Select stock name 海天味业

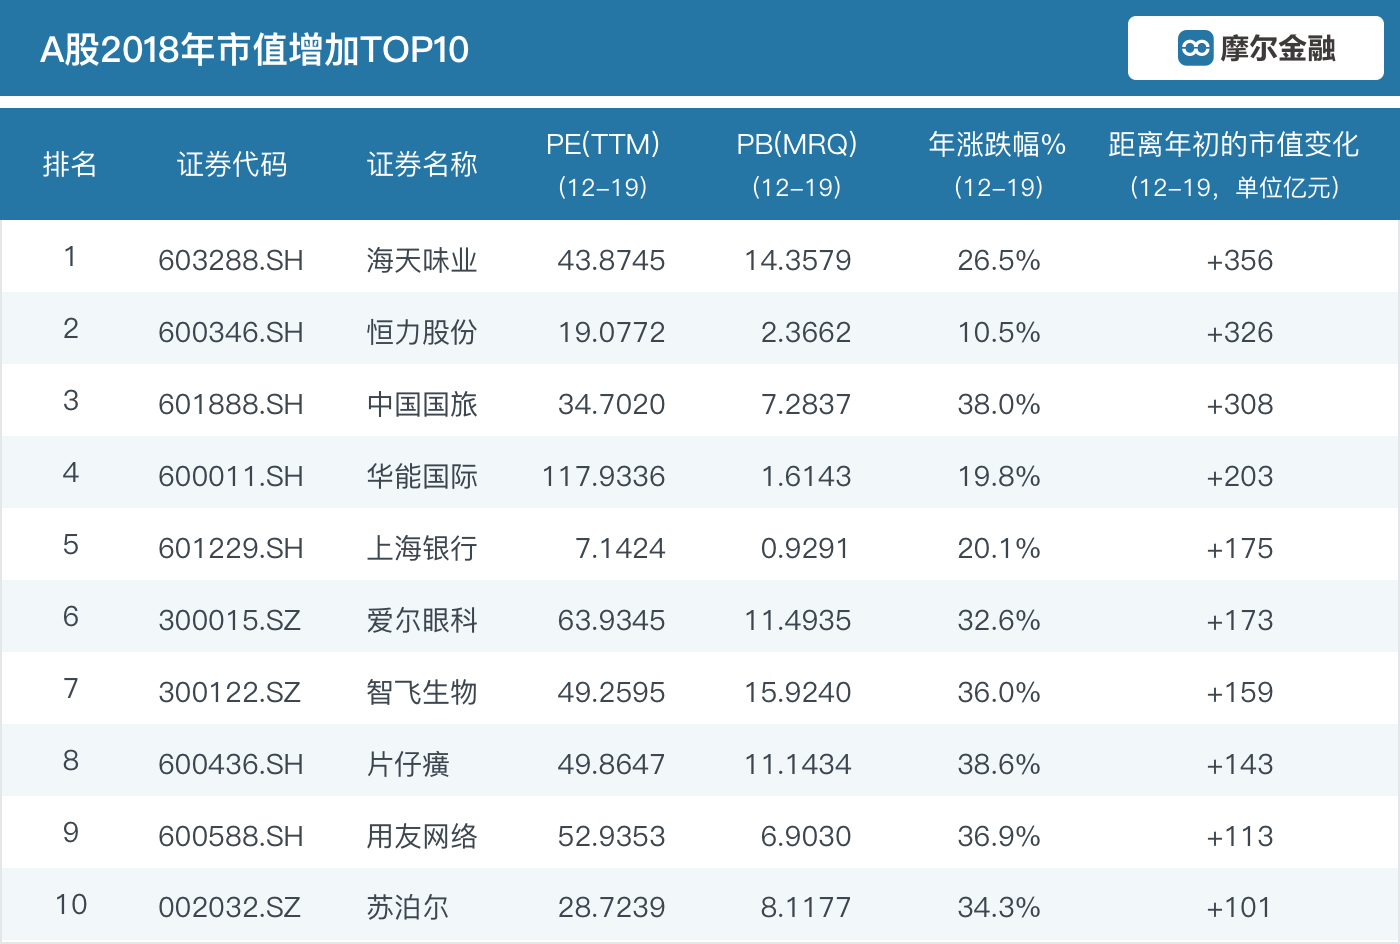click(x=421, y=260)
